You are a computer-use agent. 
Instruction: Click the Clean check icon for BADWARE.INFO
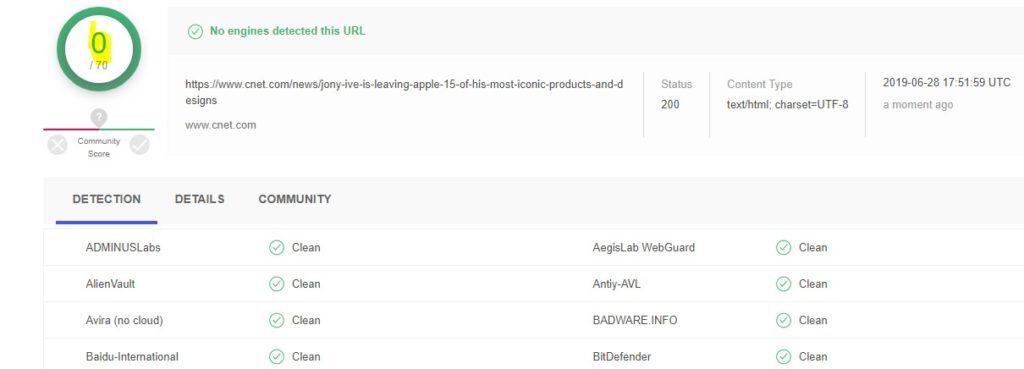point(784,320)
